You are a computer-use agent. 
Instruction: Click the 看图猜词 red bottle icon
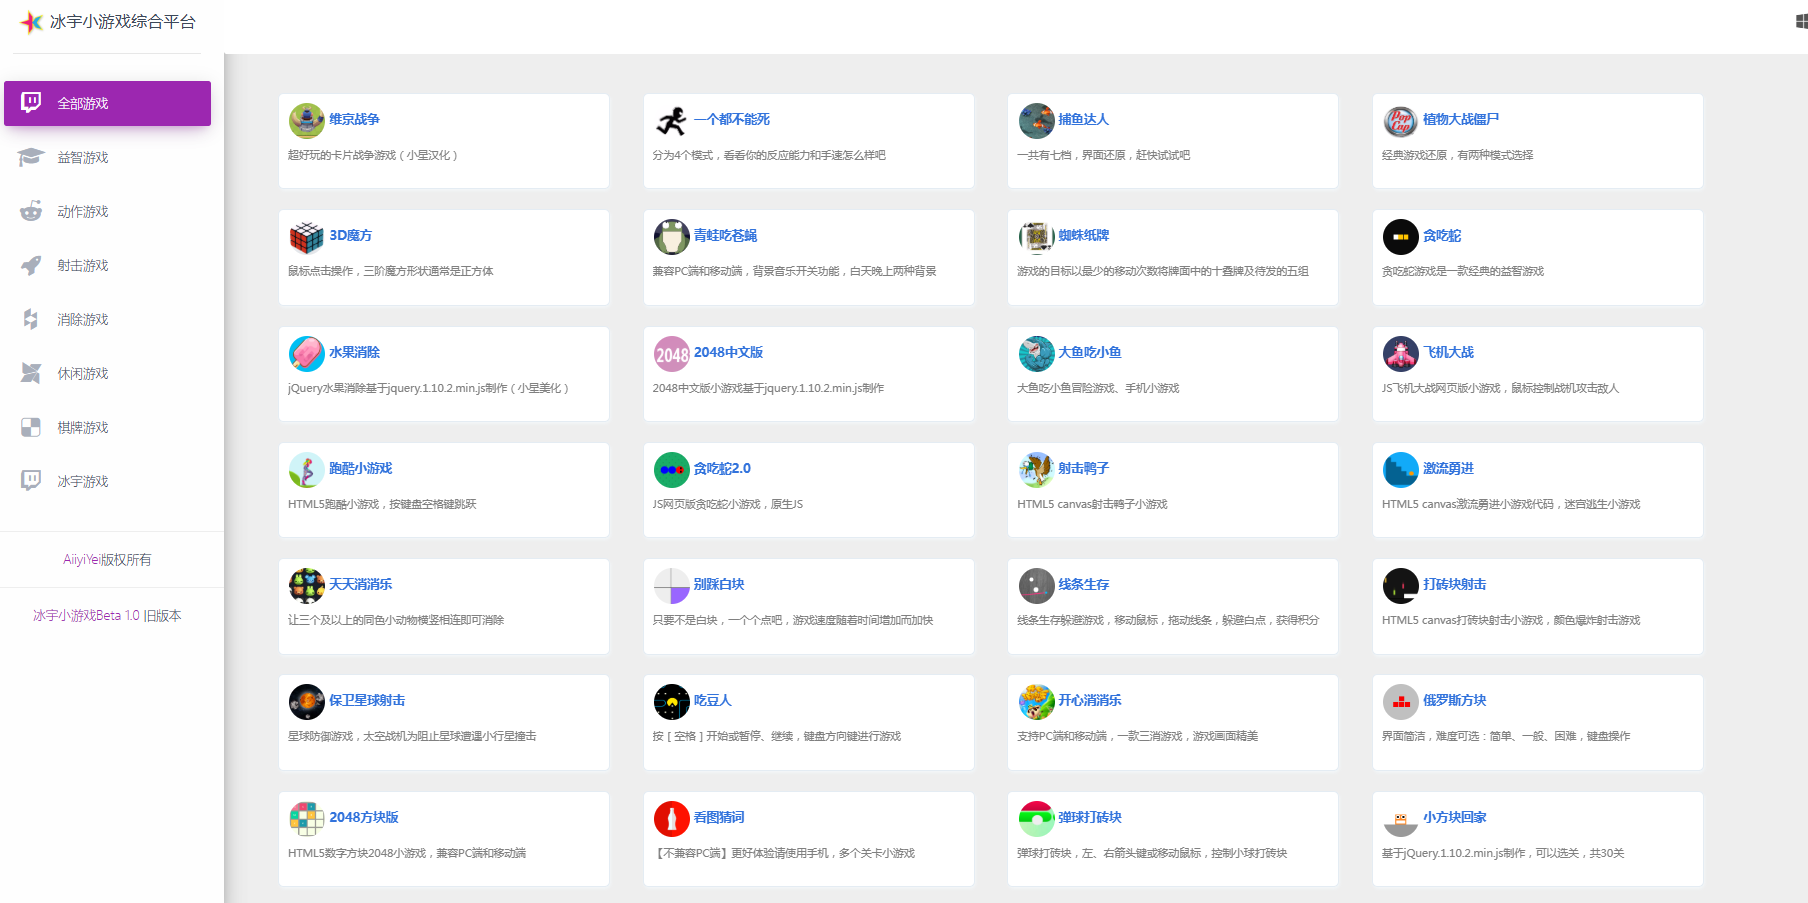pyautogui.click(x=671, y=818)
